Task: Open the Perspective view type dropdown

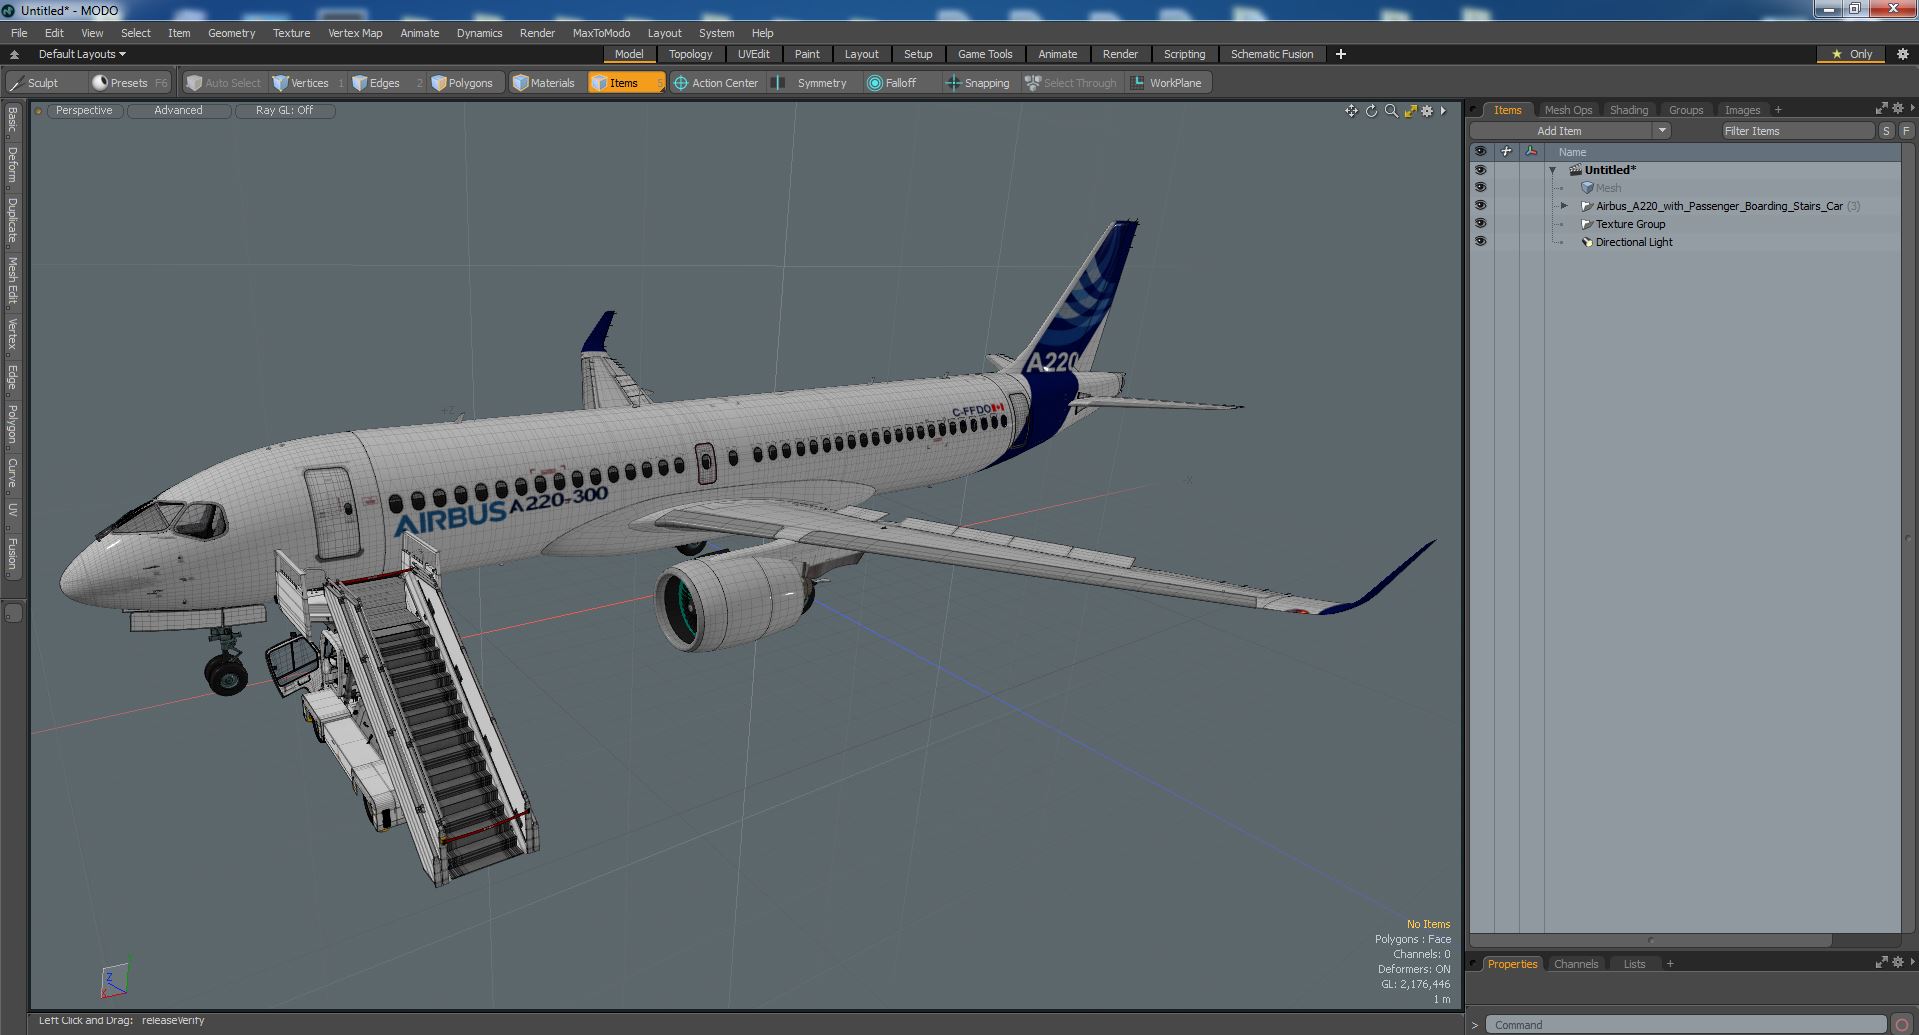Action: tap(85, 111)
